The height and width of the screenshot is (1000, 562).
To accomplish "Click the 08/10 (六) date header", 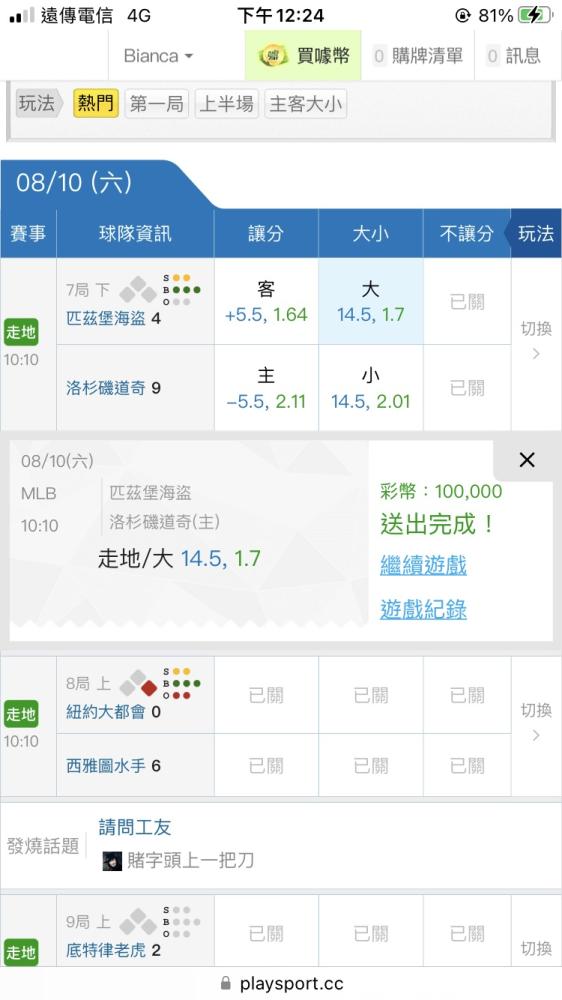I will click(x=74, y=184).
